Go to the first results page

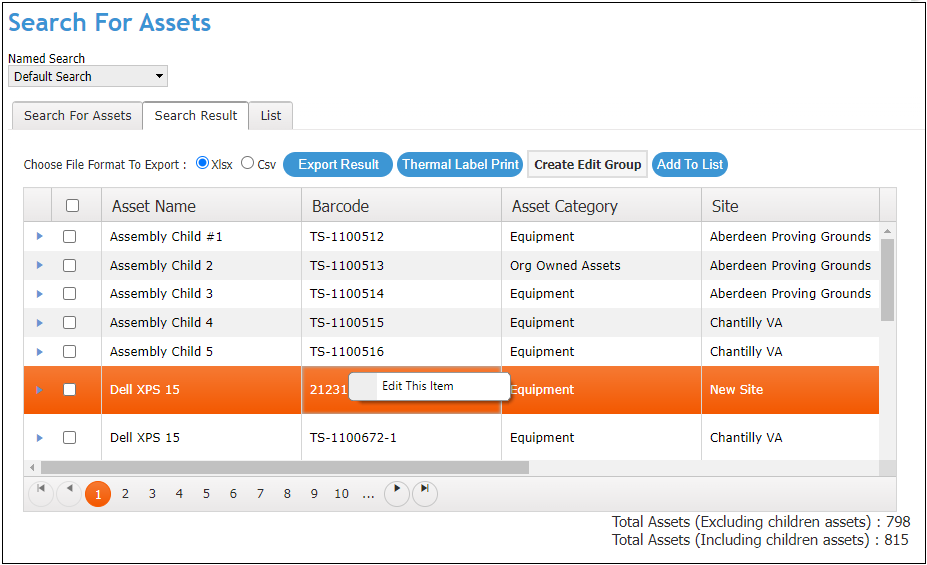(x=41, y=493)
